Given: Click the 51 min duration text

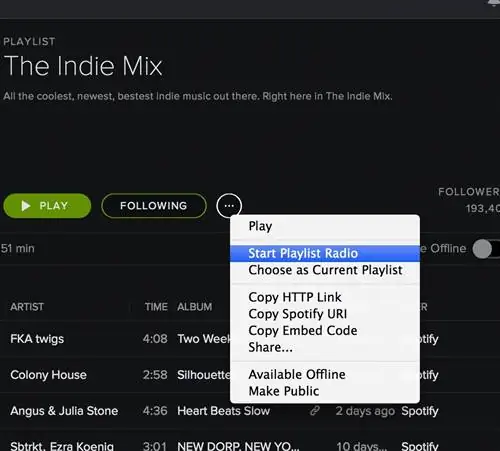Looking at the screenshot, I should click(17, 249).
